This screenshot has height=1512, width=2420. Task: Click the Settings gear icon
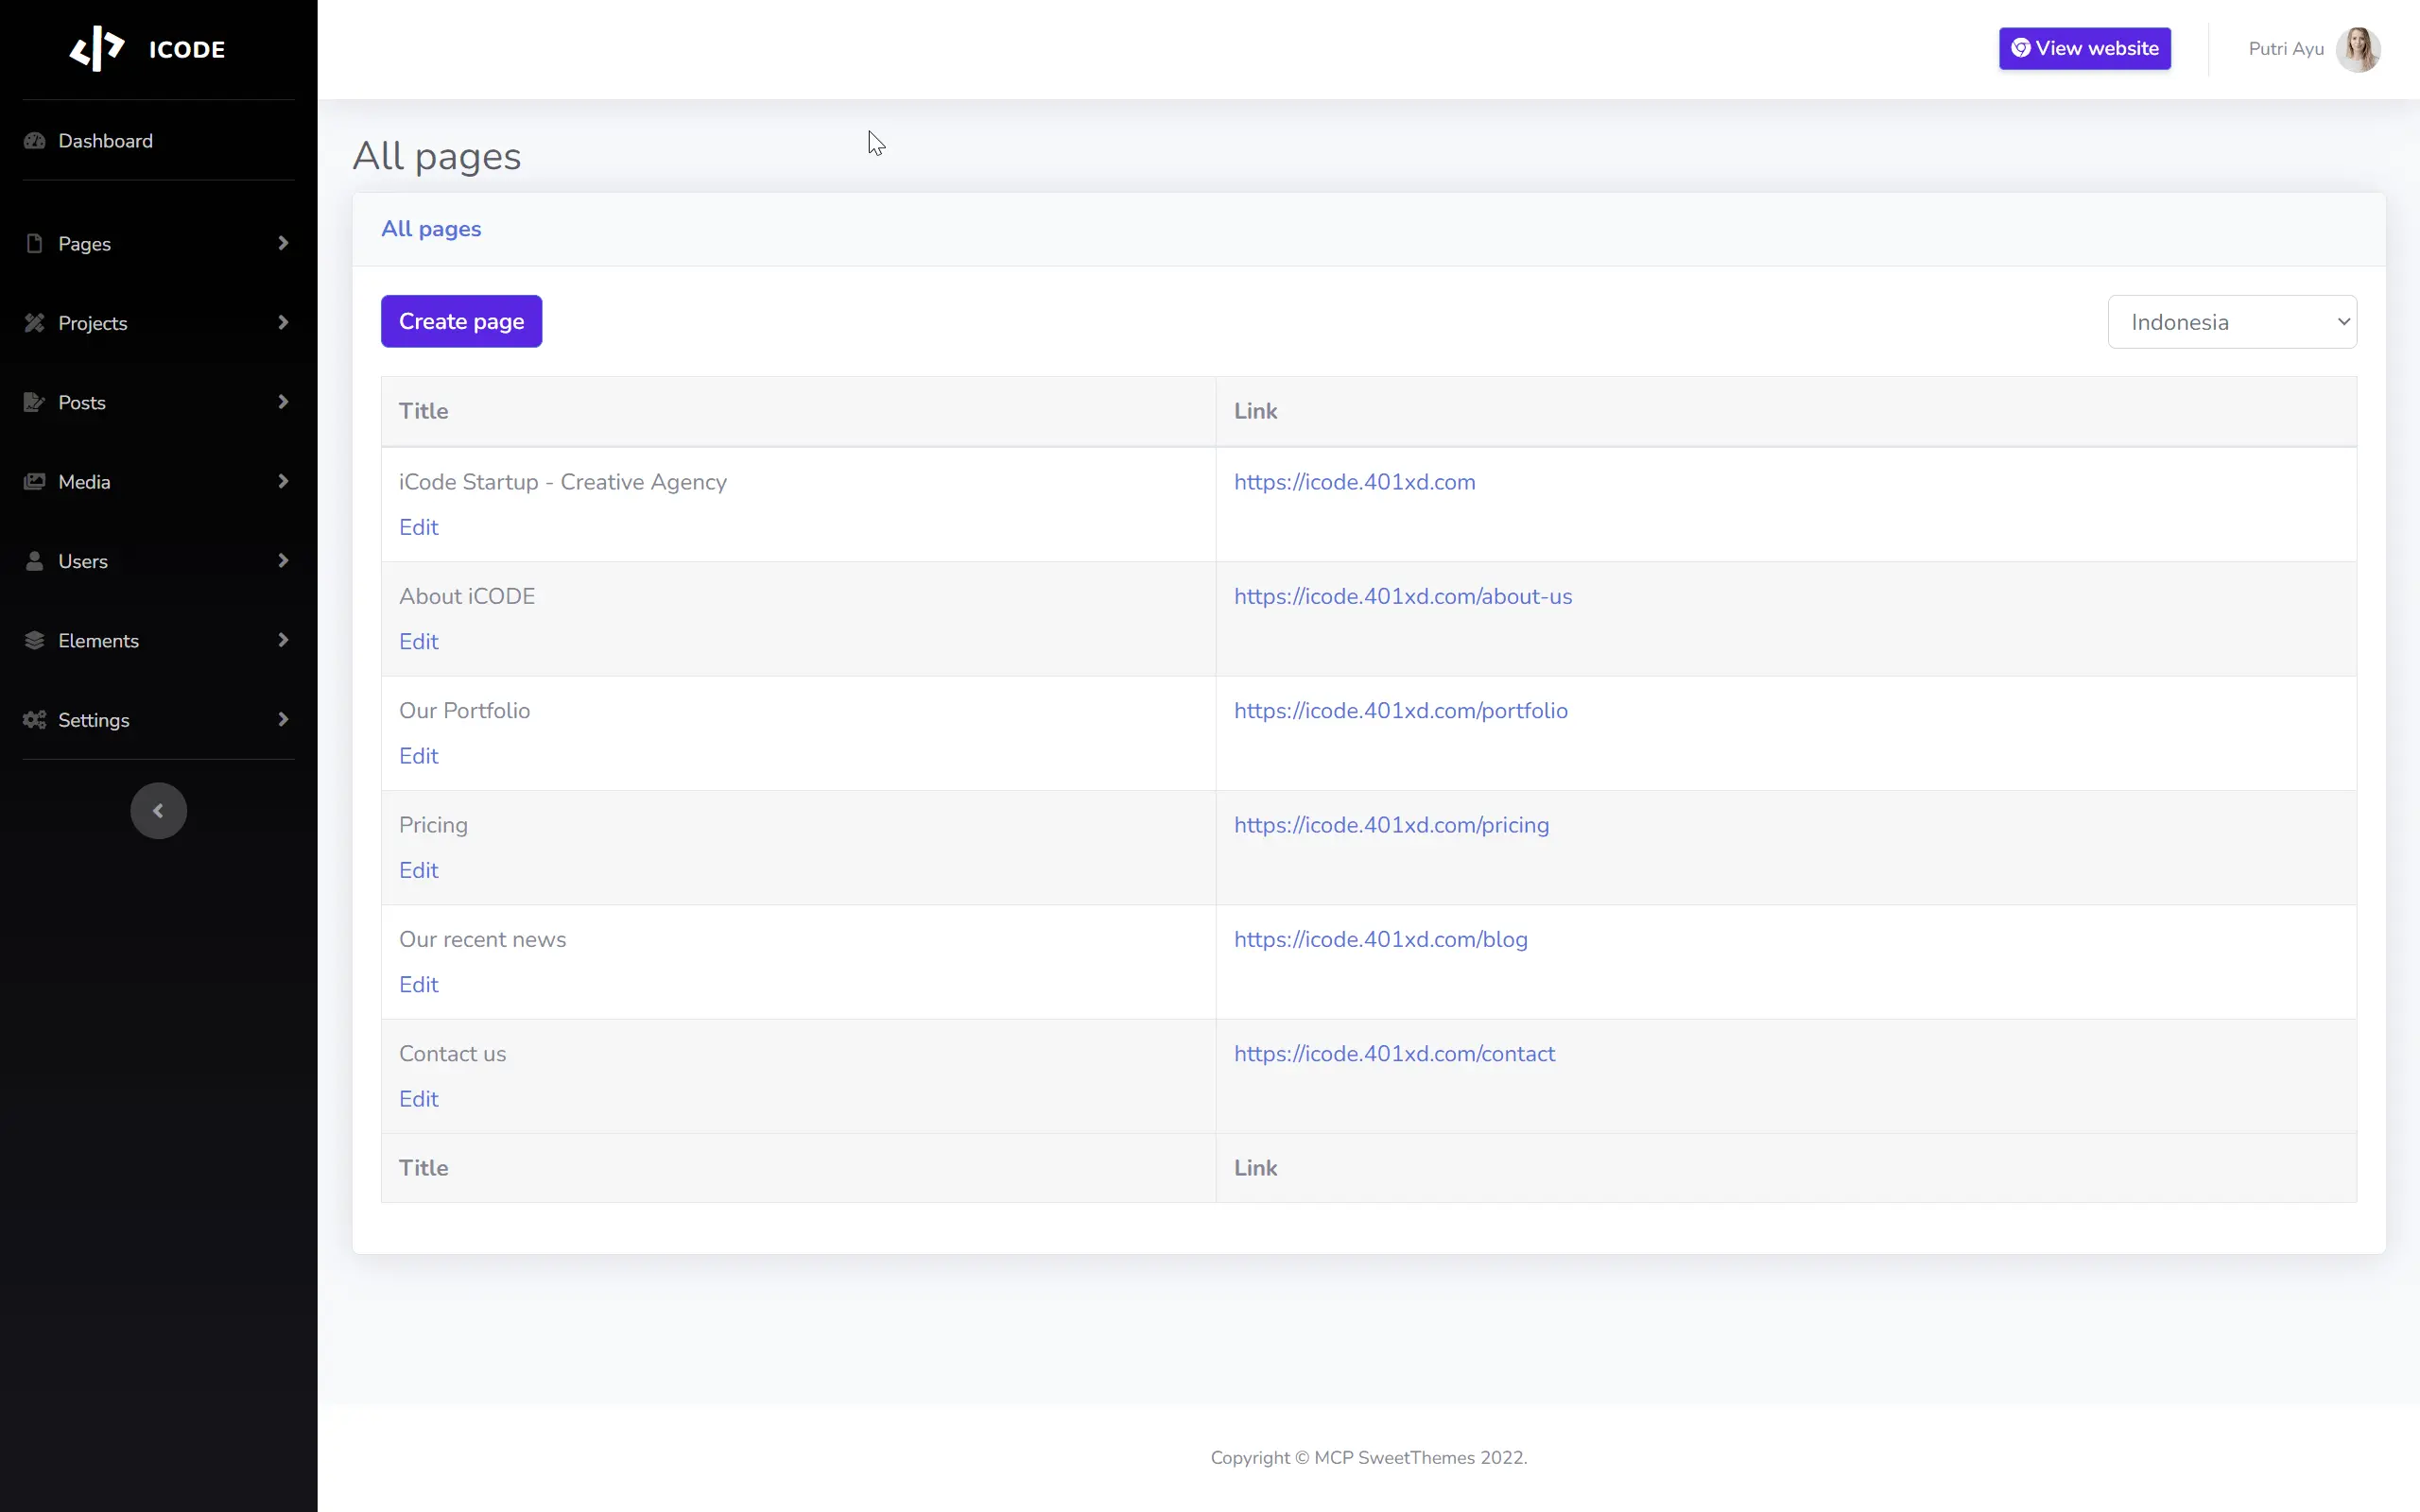tap(35, 719)
